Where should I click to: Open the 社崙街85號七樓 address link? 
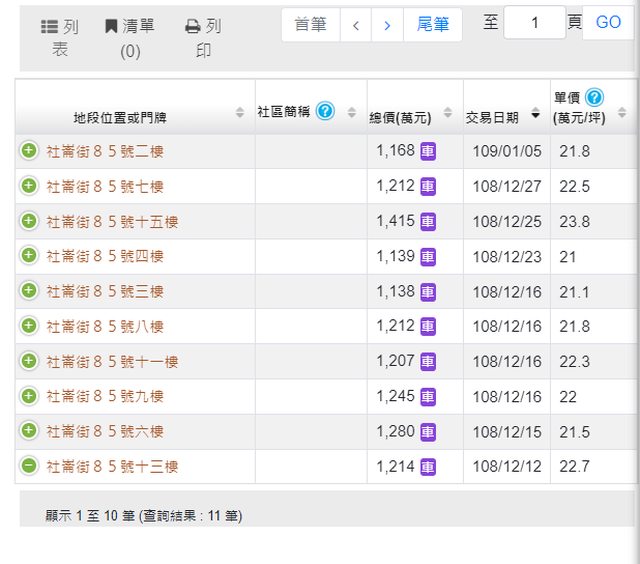105,186
